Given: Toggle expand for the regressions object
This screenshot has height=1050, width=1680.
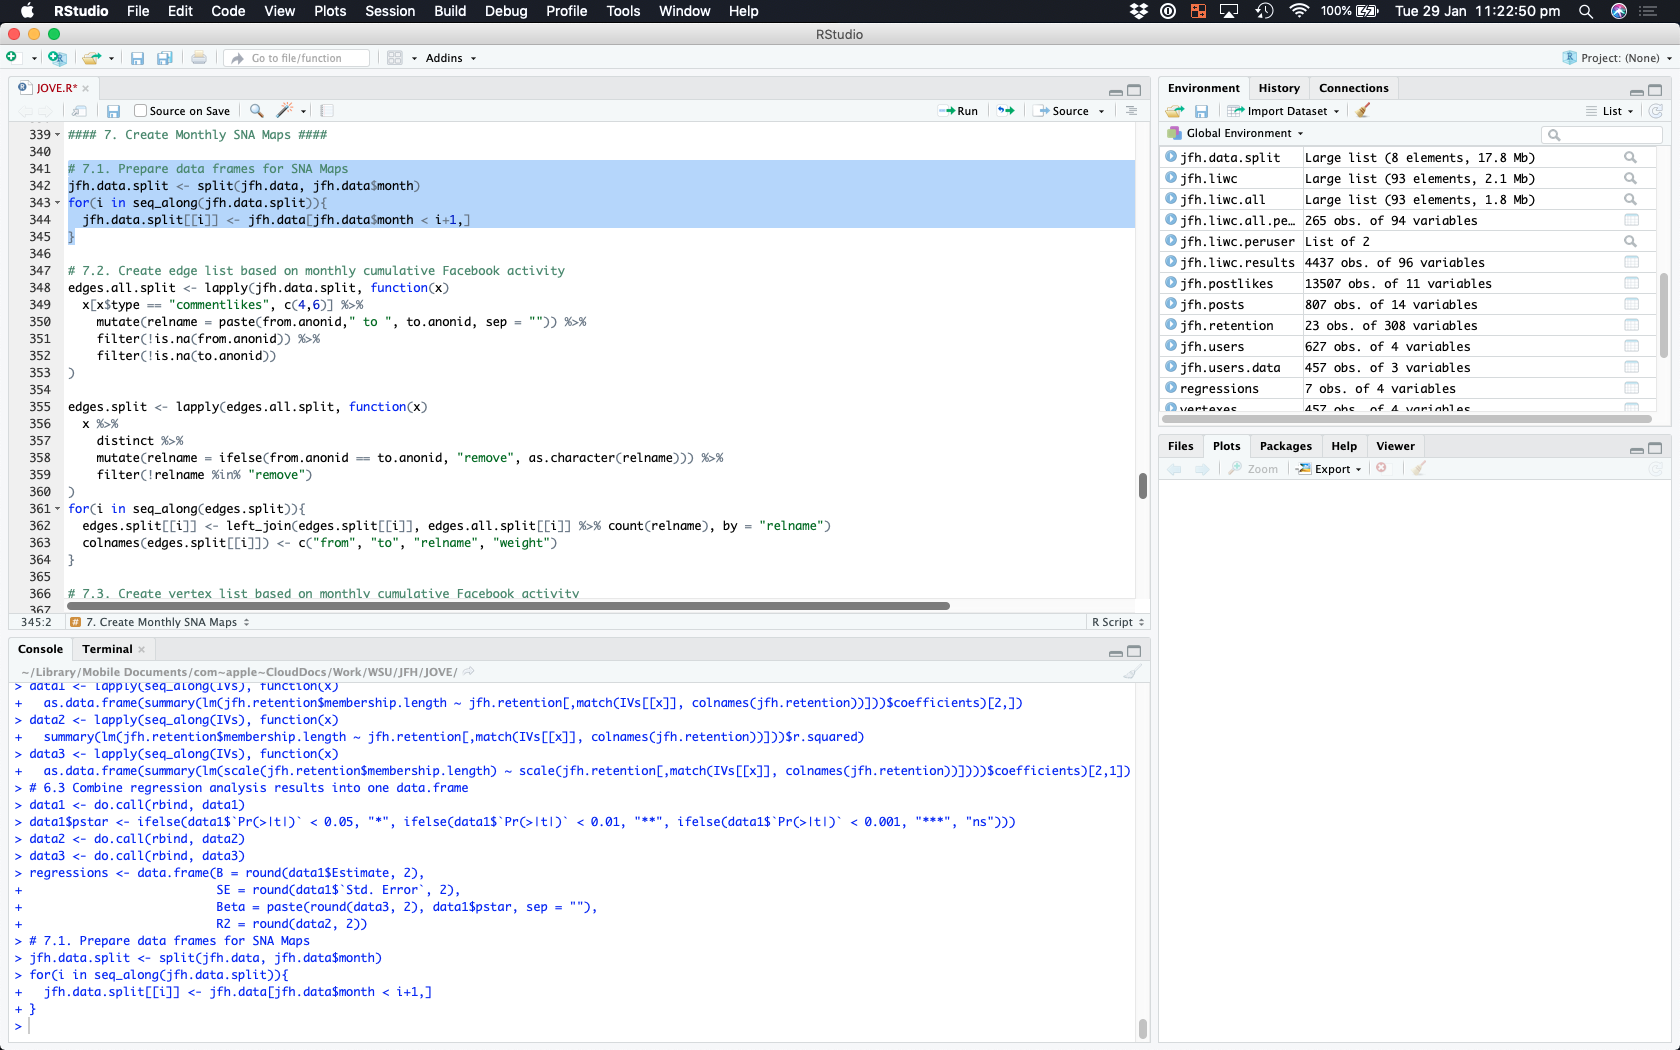Looking at the screenshot, I should 1171,389.
